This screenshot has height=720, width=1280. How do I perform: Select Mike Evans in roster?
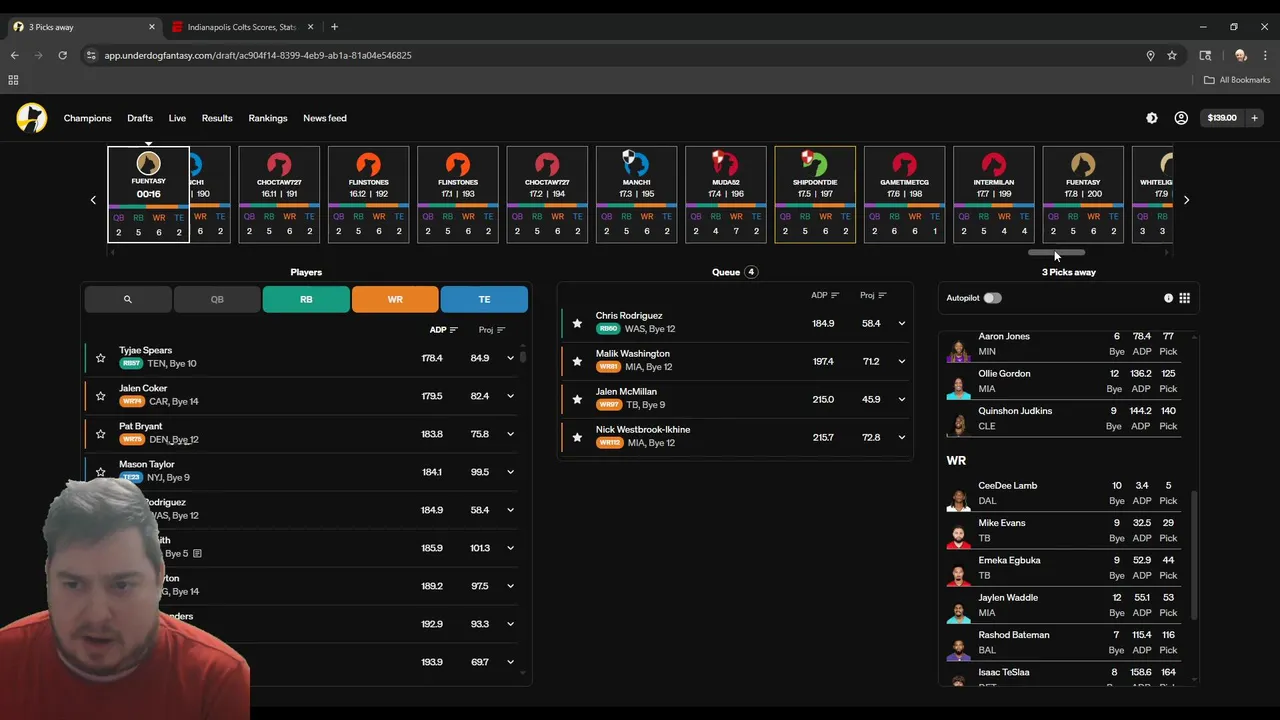pyautogui.click(x=1064, y=530)
